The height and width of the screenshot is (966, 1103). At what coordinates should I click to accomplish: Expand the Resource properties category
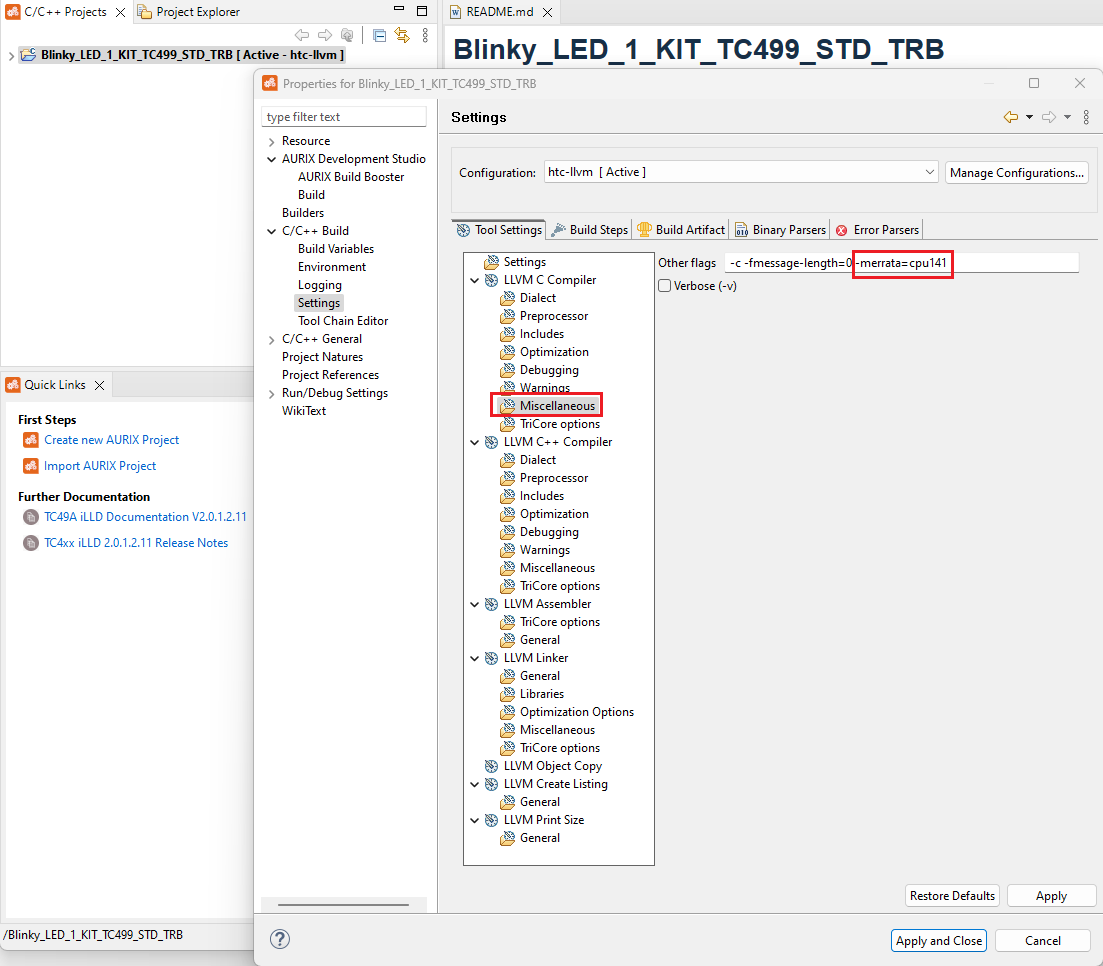tap(271, 141)
